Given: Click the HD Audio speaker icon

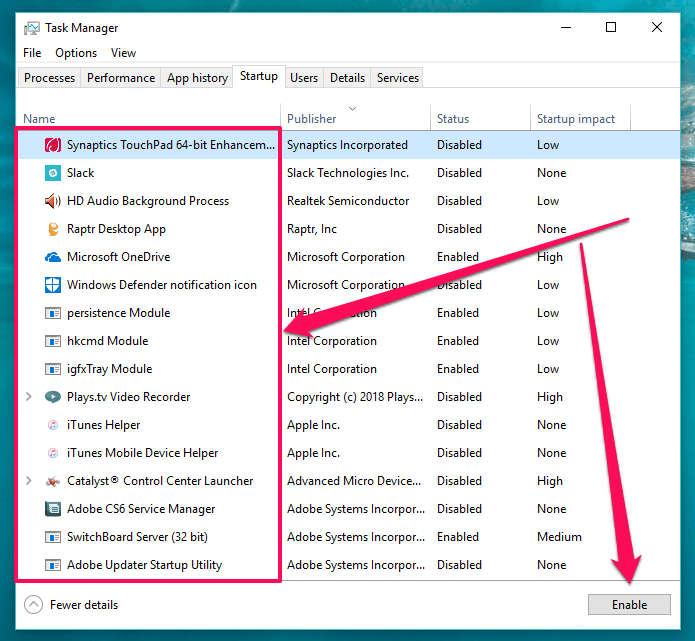Looking at the screenshot, I should tap(53, 201).
